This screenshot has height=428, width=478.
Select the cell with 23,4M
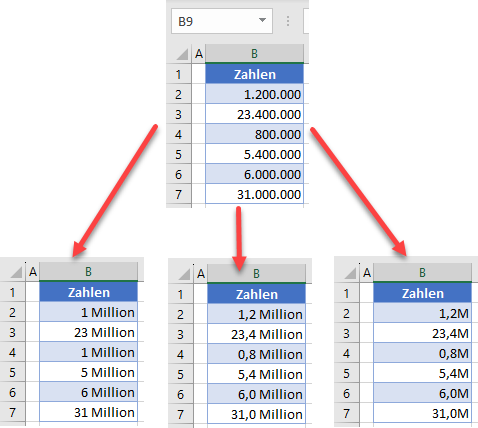(x=422, y=333)
